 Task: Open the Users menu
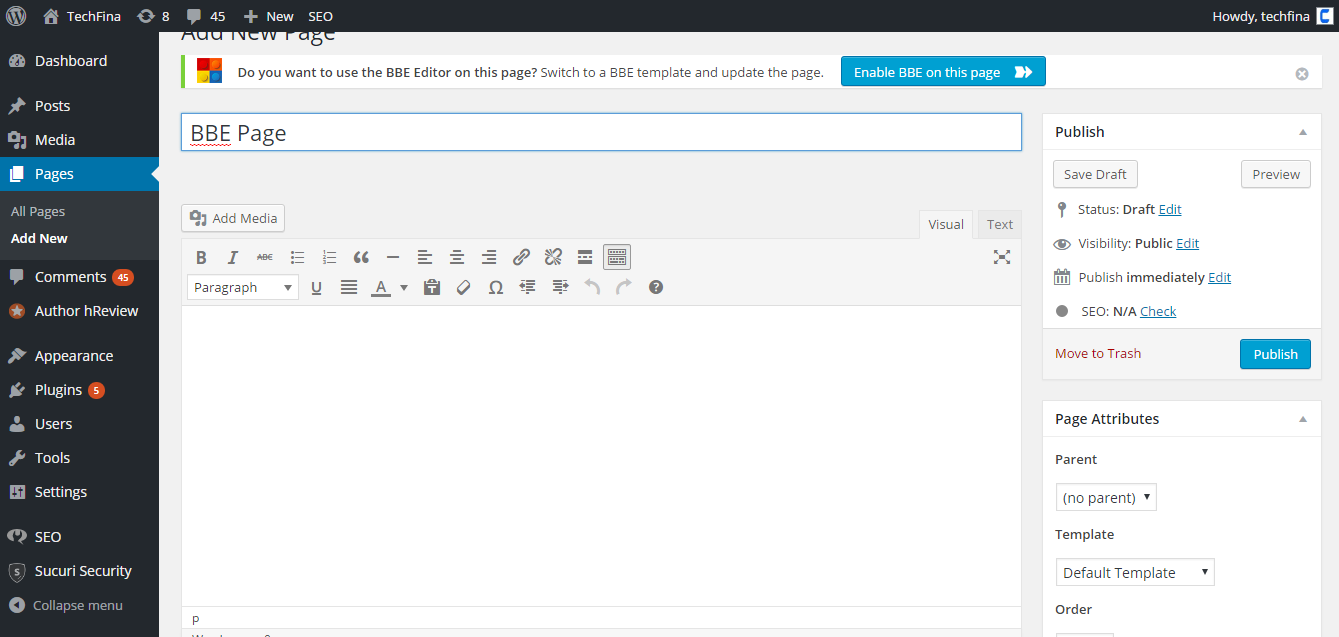pyautogui.click(x=79, y=424)
